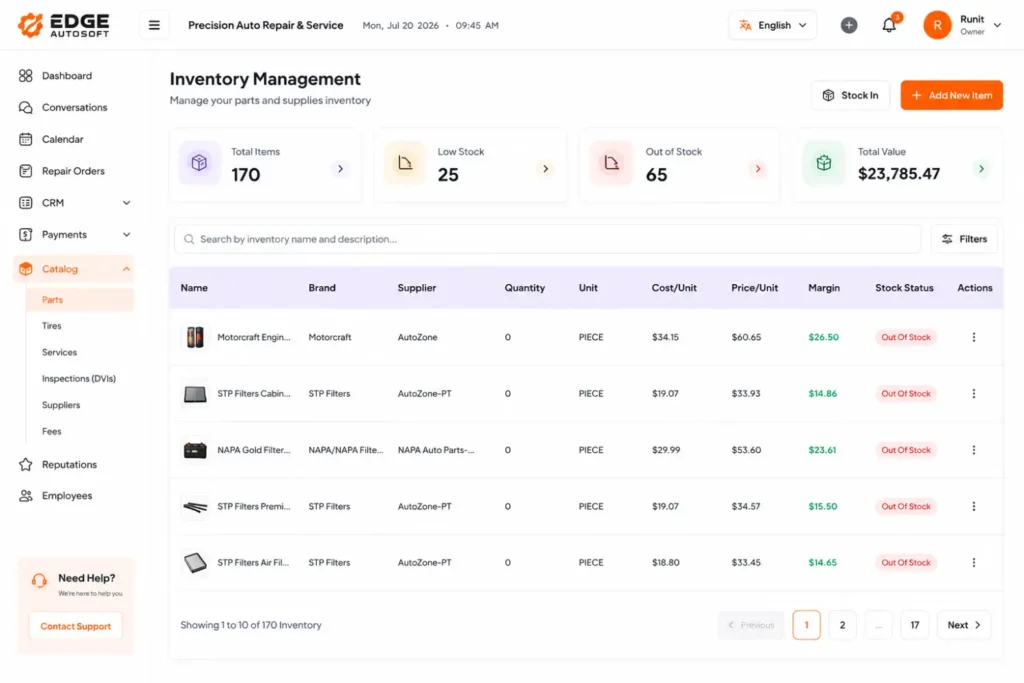The image size is (1024, 683).
Task: Collapse the Catalog menu chevron
Action: 126,269
